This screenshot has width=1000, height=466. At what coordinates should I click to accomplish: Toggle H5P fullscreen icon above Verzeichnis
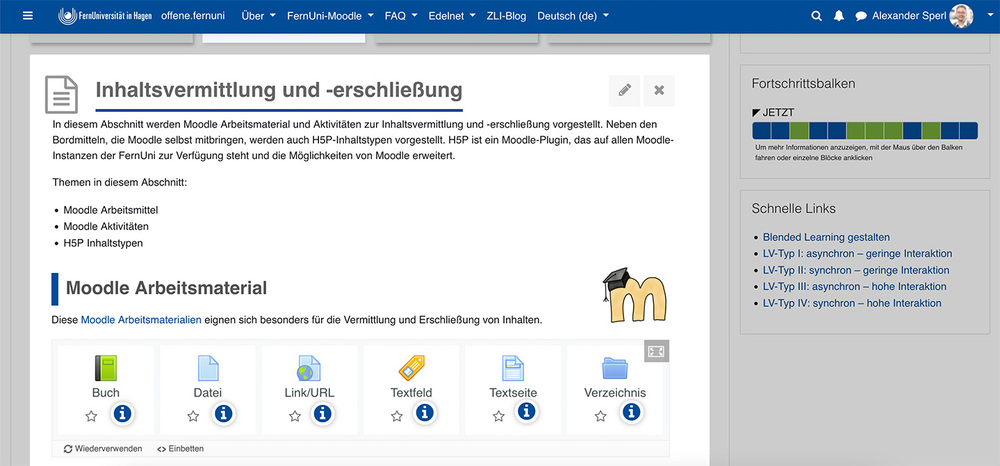656,351
